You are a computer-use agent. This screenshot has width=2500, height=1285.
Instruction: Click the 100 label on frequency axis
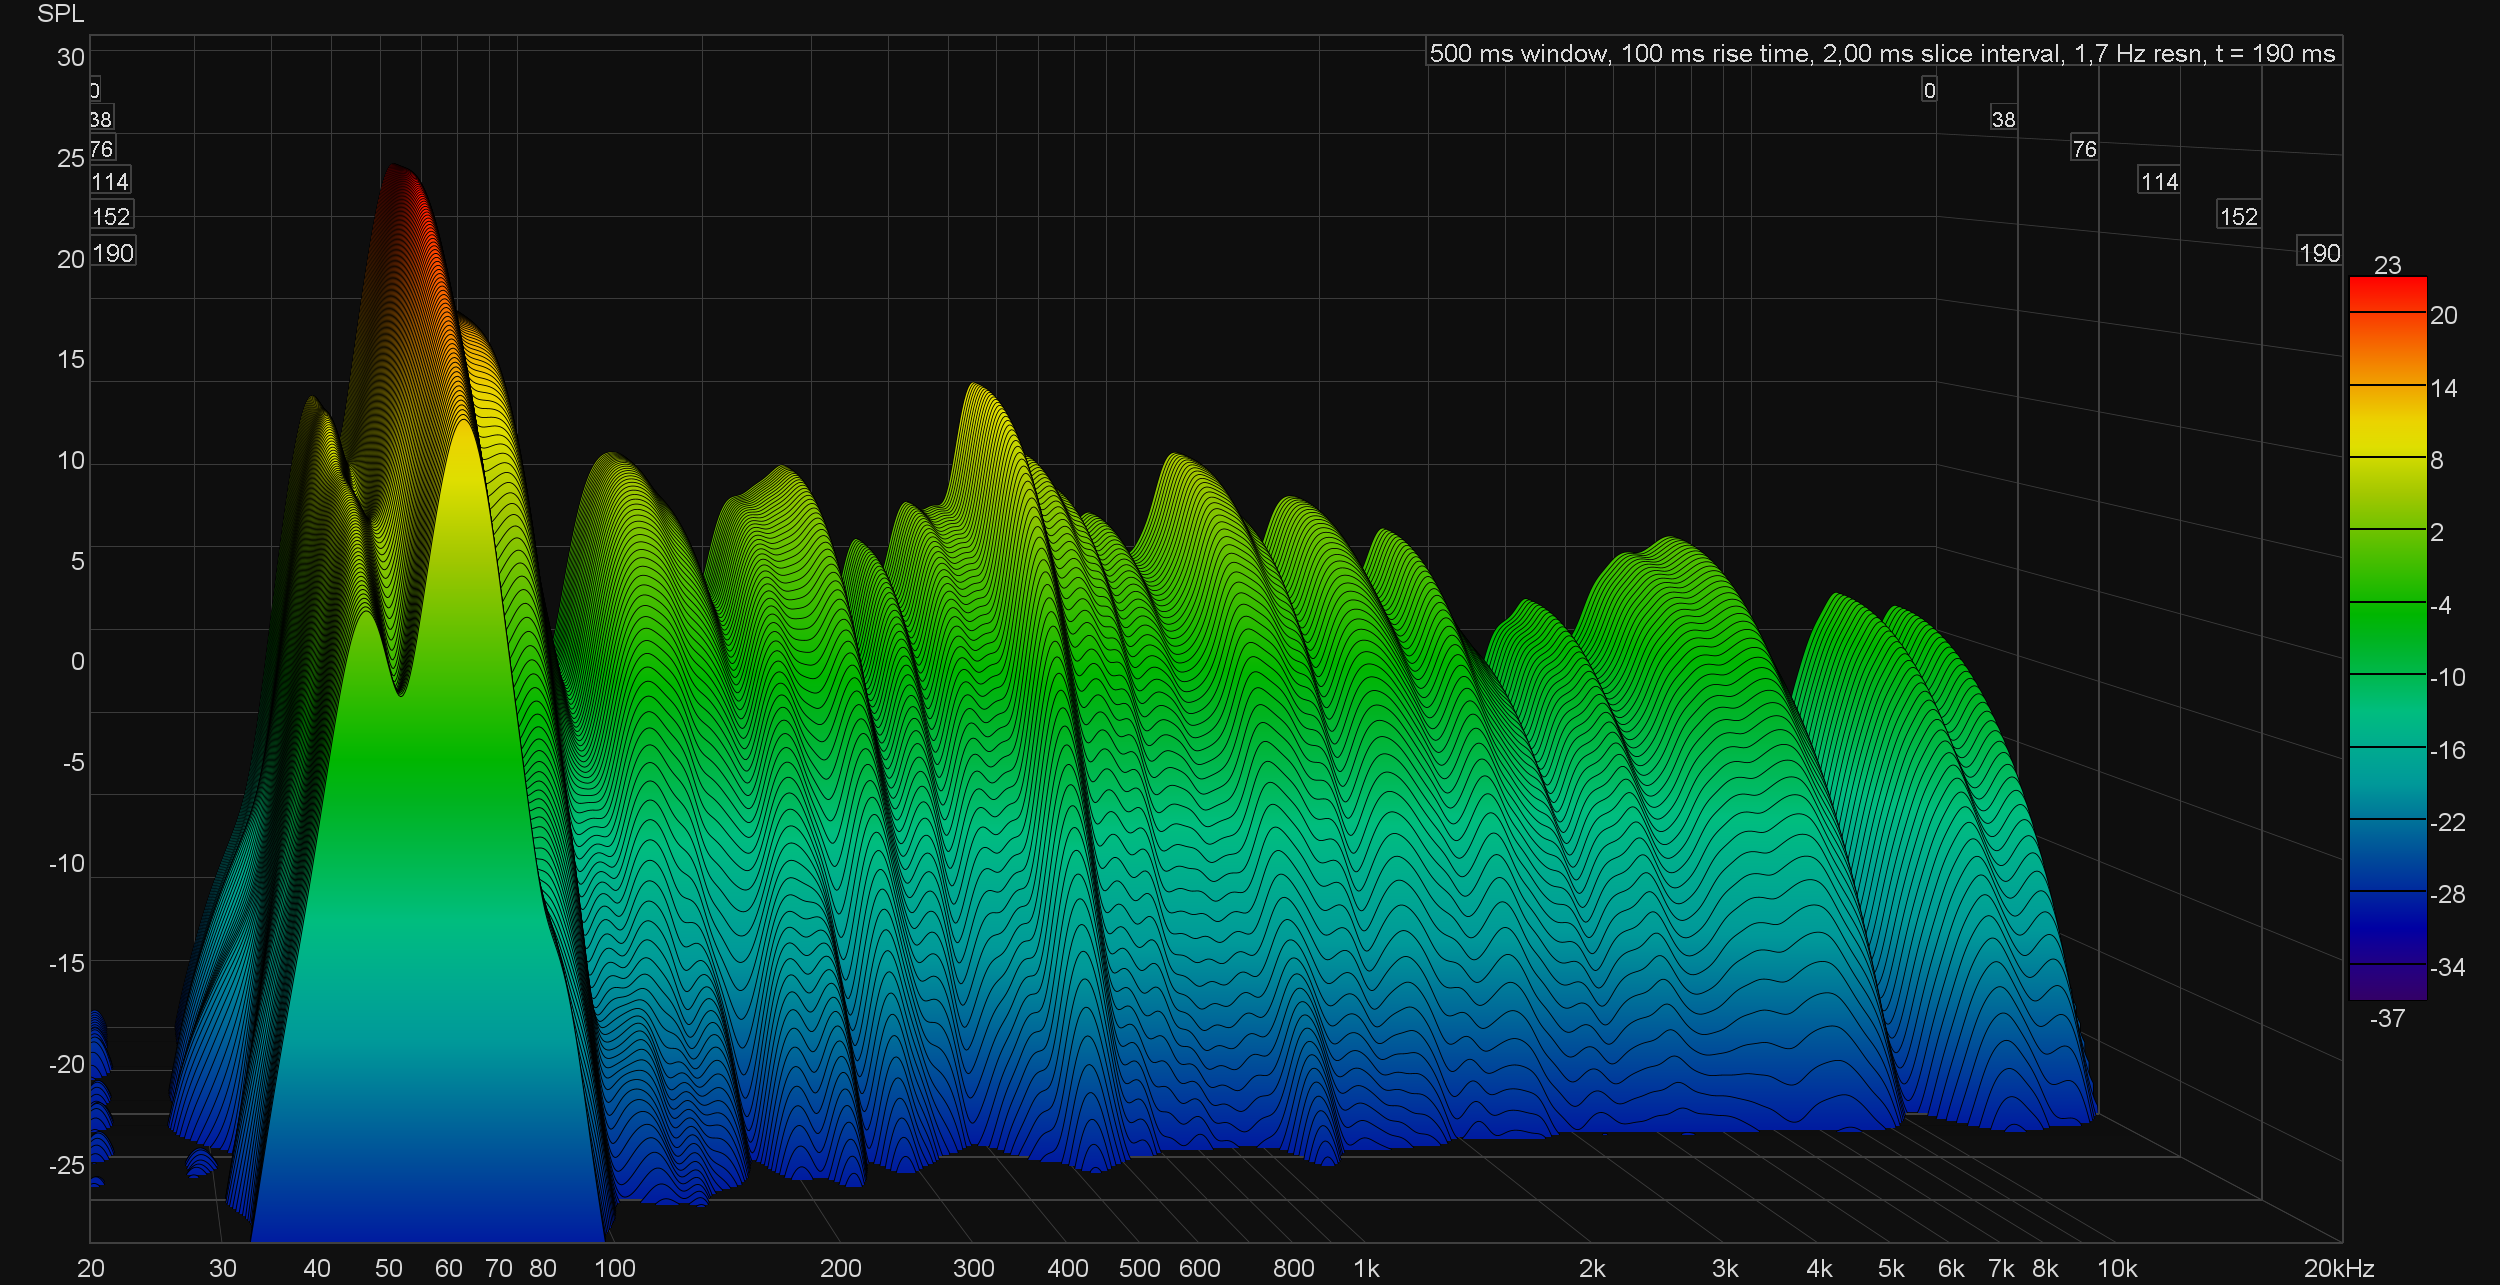point(615,1268)
